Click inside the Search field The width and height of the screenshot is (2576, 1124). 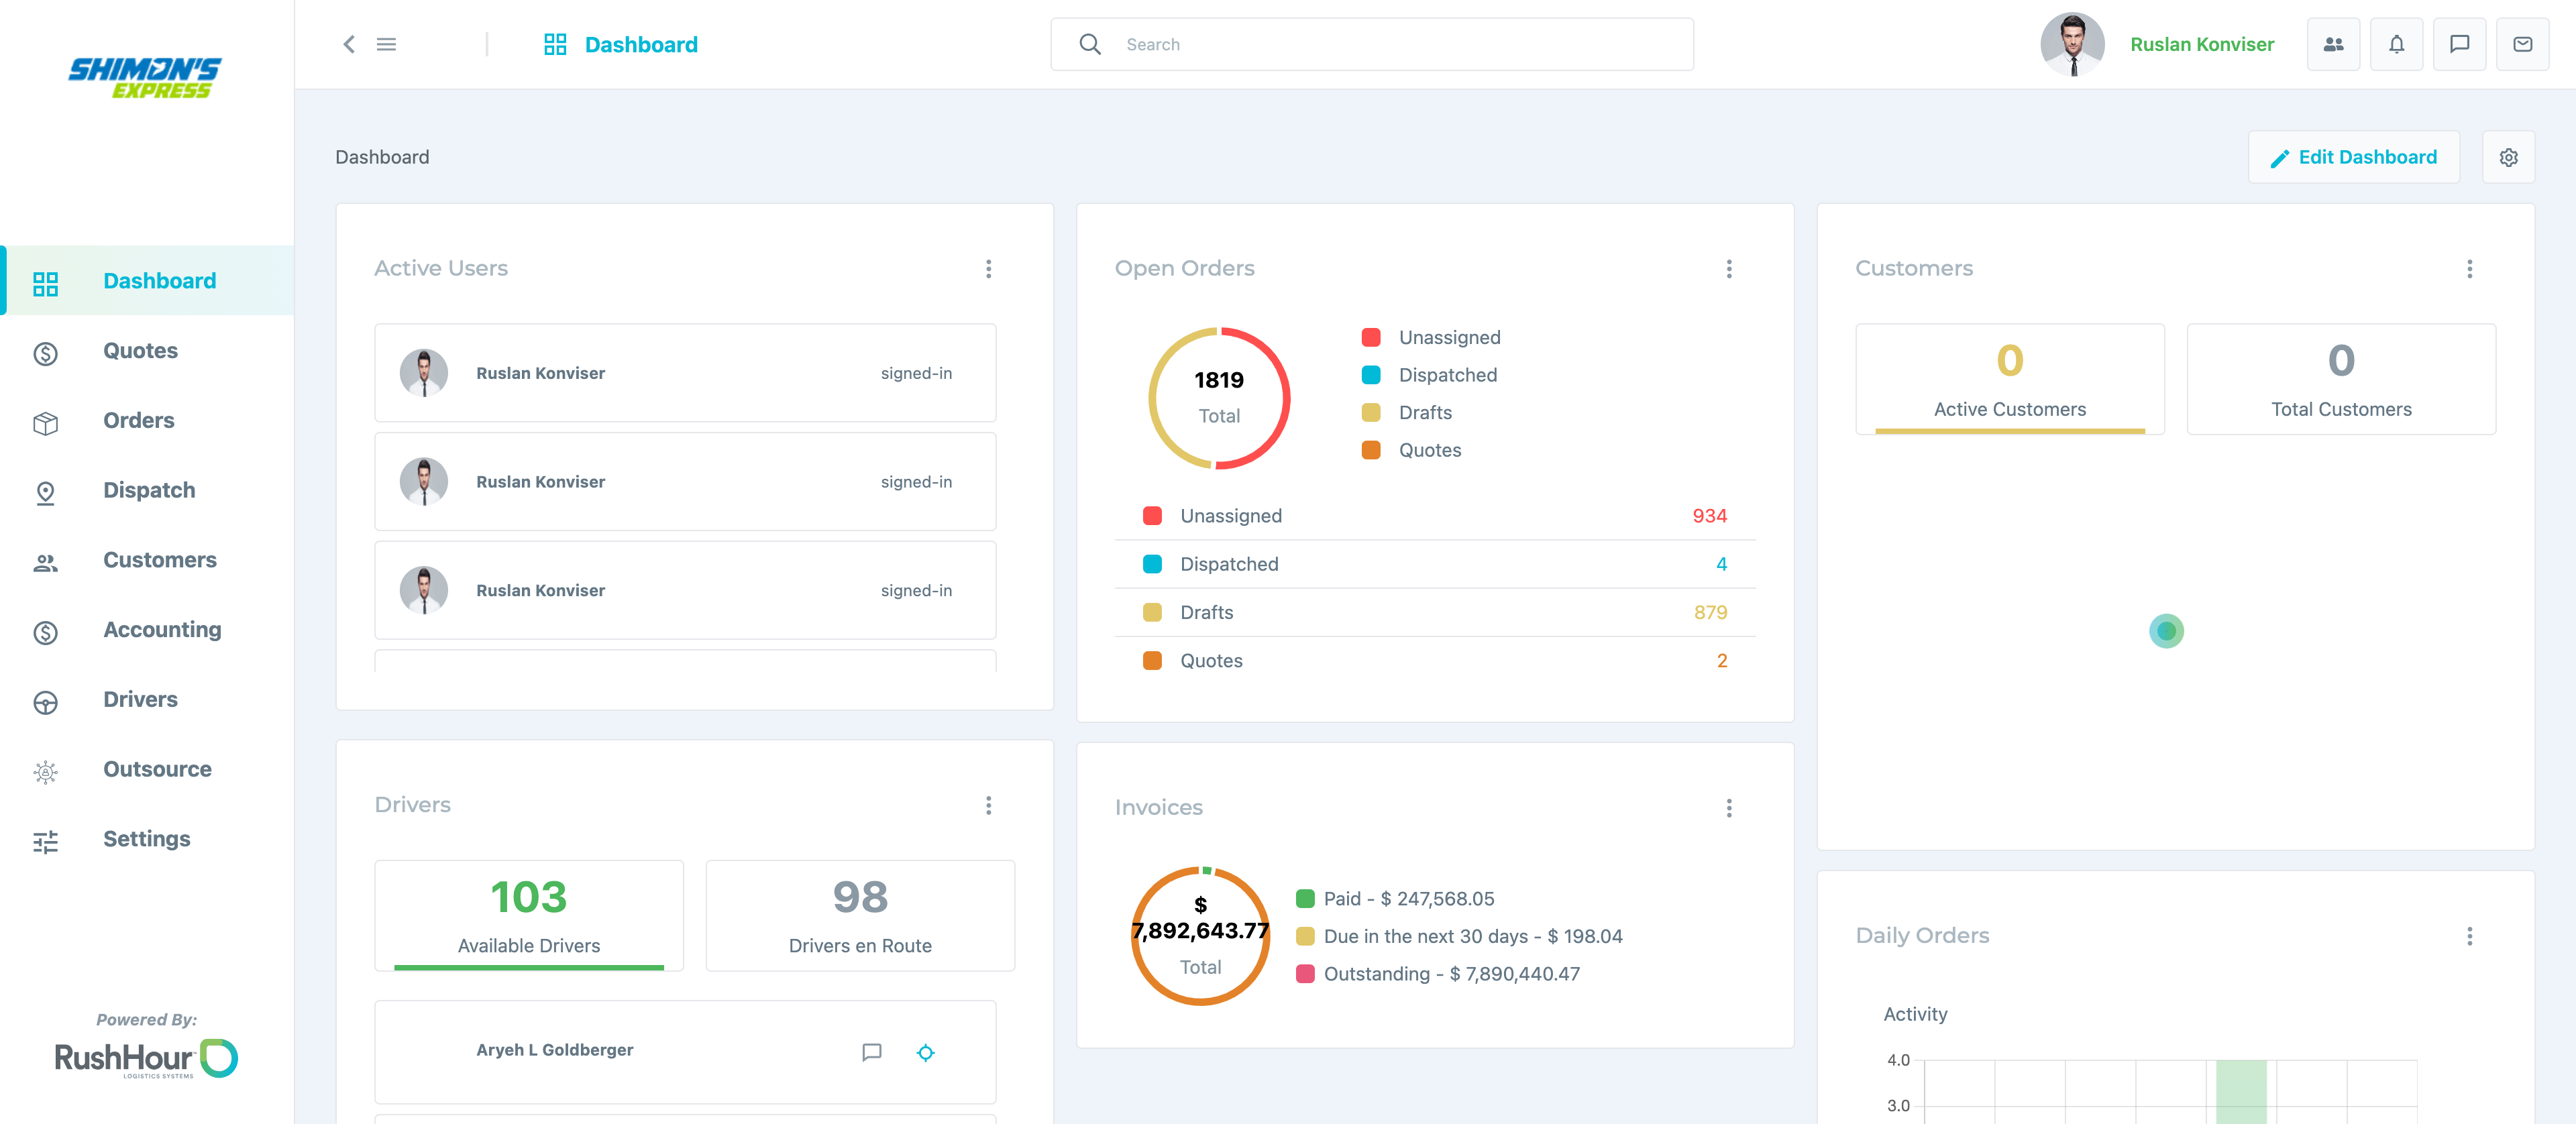(1300, 44)
